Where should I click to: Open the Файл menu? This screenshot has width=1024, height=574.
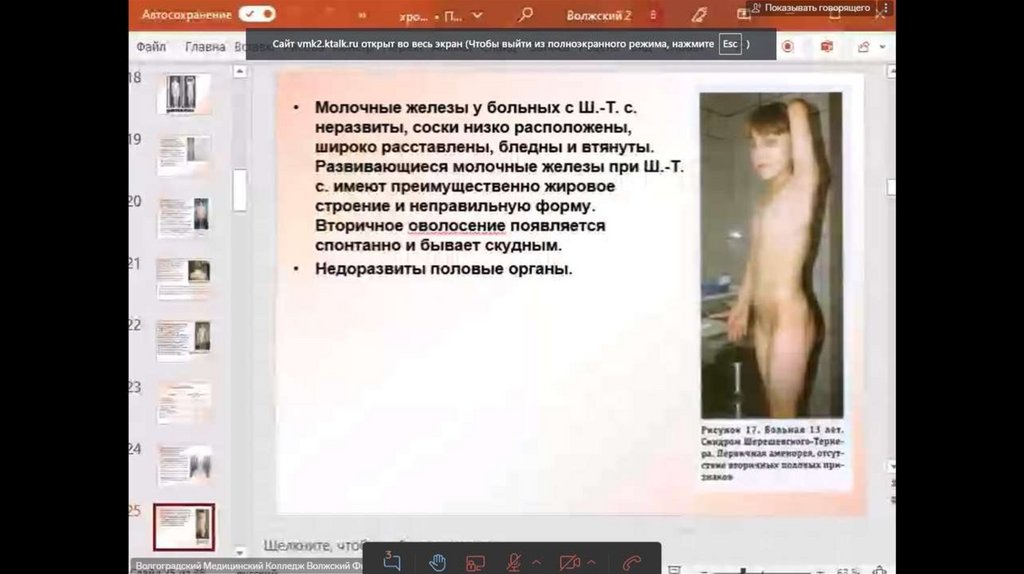pos(151,47)
